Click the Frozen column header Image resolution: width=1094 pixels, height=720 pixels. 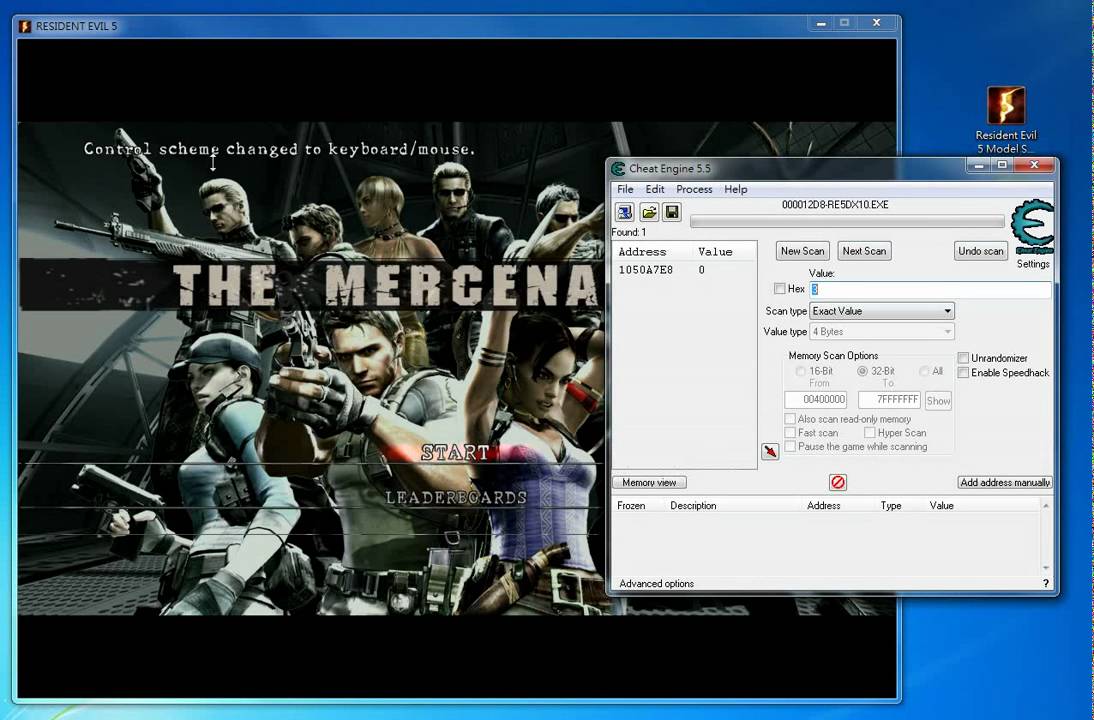pyautogui.click(x=631, y=505)
